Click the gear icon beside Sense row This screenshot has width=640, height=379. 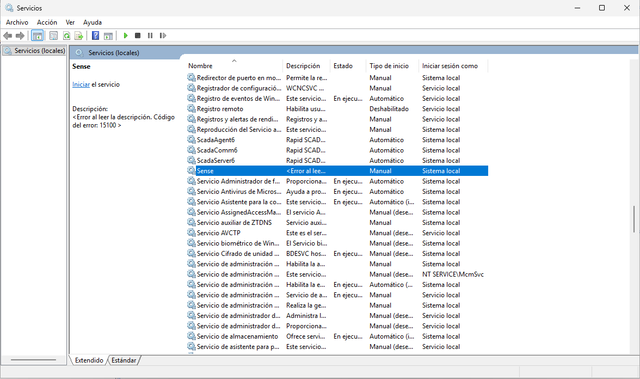[191, 171]
